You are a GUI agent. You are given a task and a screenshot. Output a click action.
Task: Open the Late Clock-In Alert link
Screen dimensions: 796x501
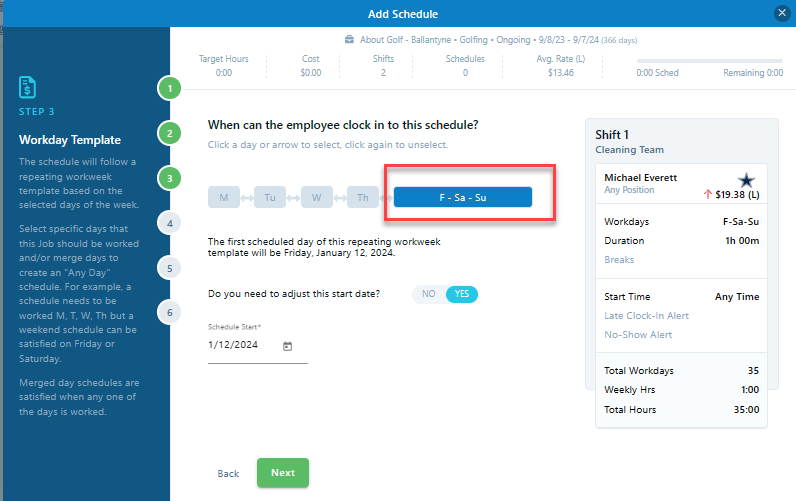tap(646, 316)
